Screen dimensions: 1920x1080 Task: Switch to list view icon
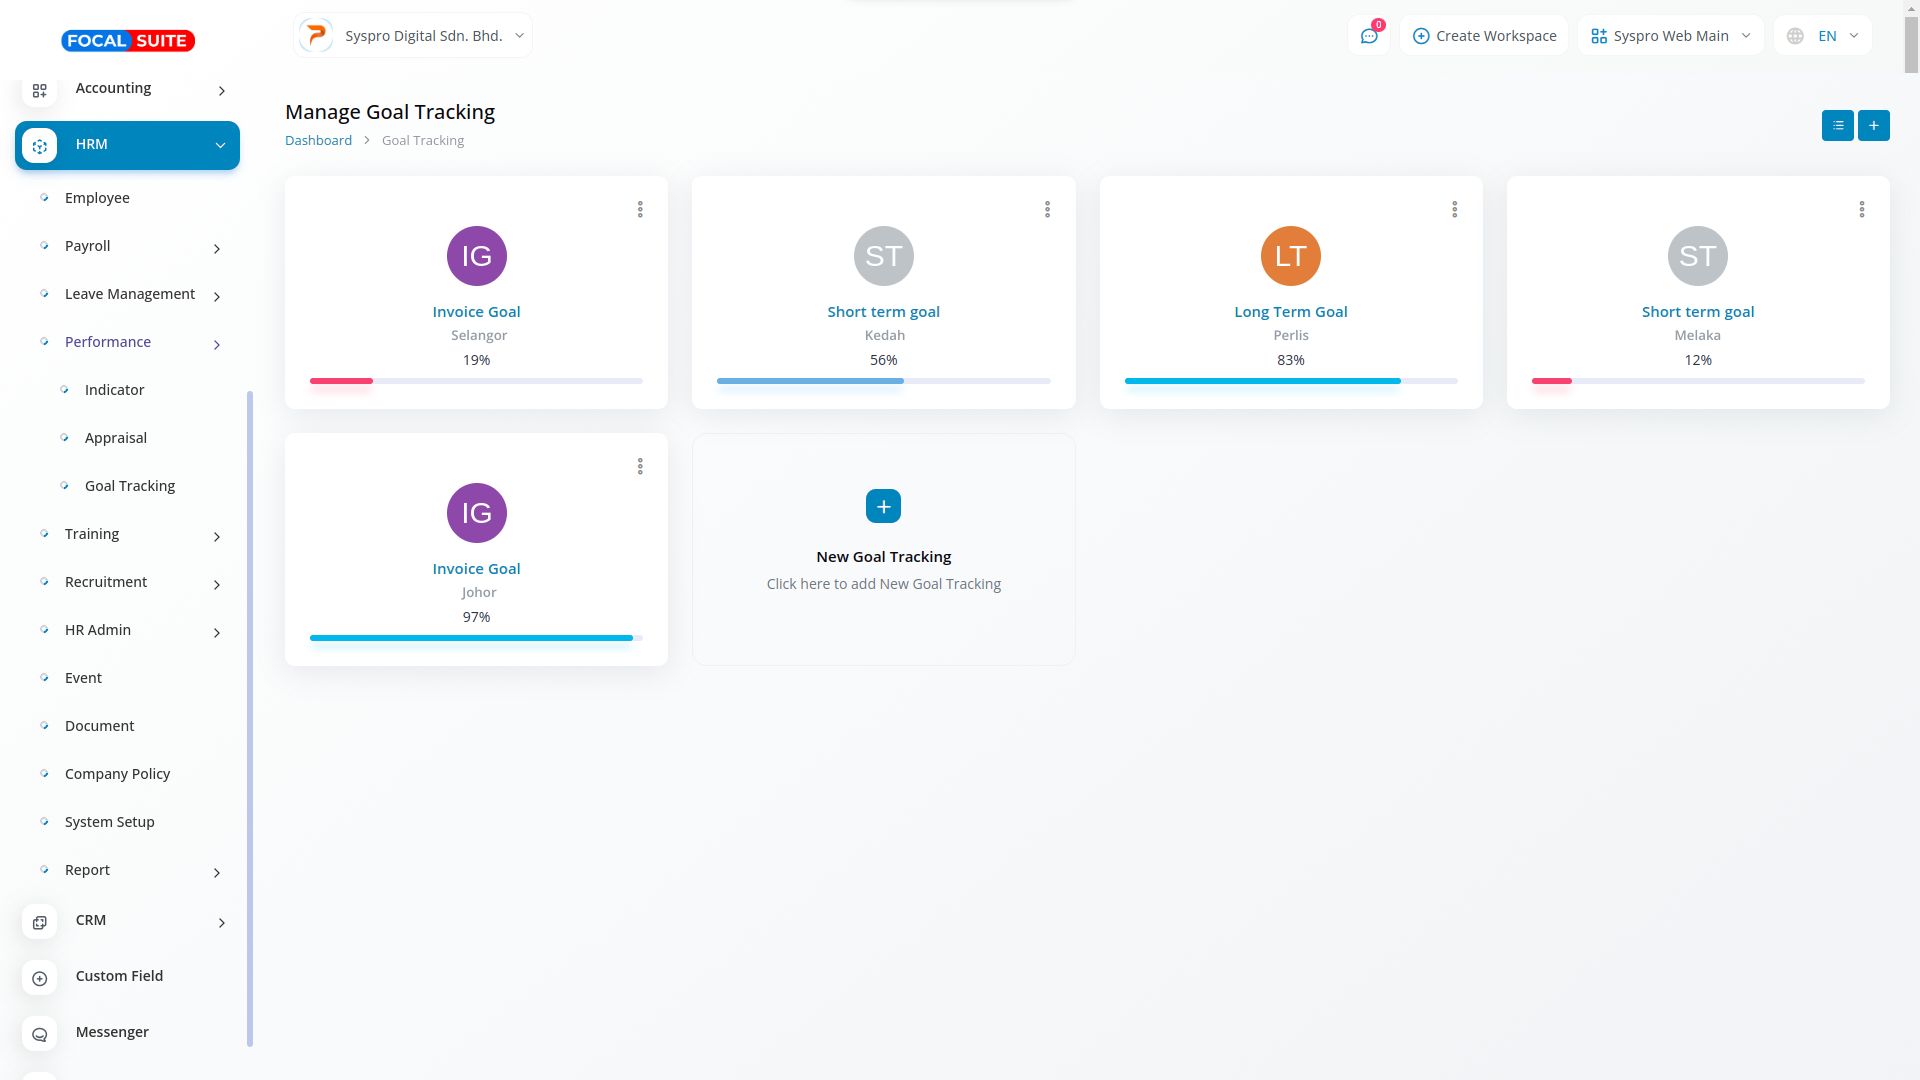tap(1837, 125)
